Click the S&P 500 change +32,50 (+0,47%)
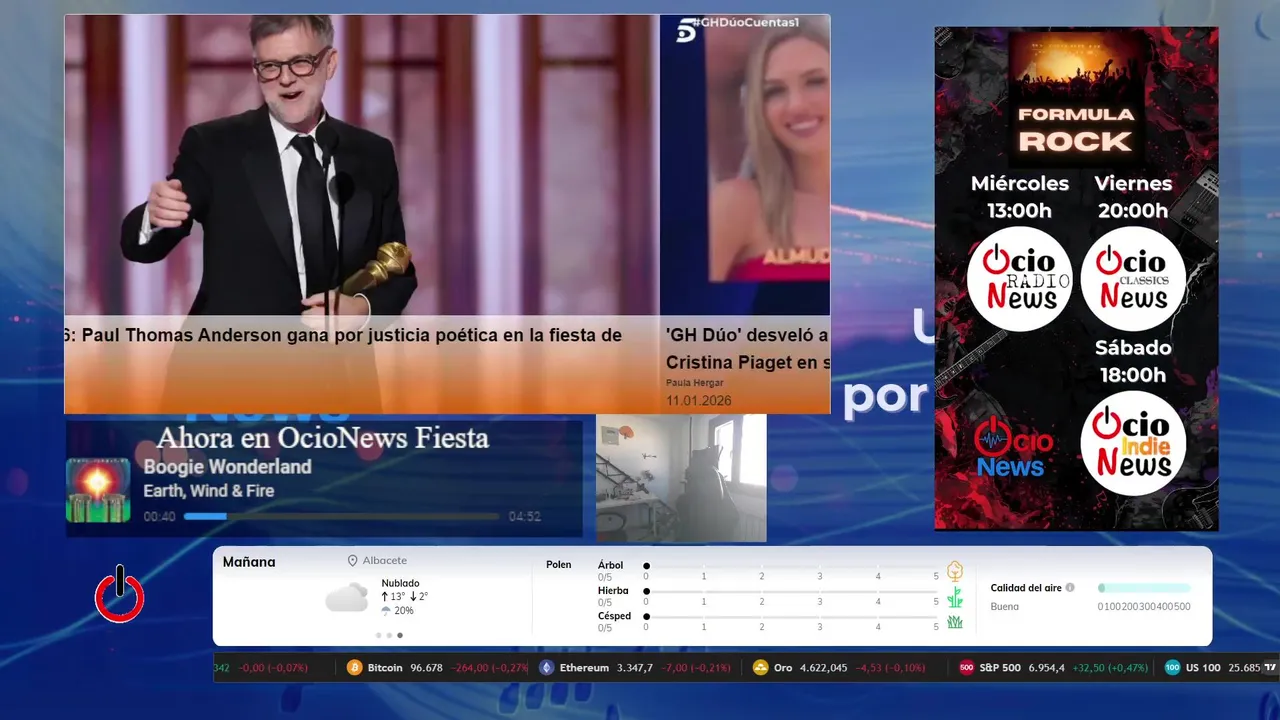The width and height of the screenshot is (1280, 720). pos(1109,668)
